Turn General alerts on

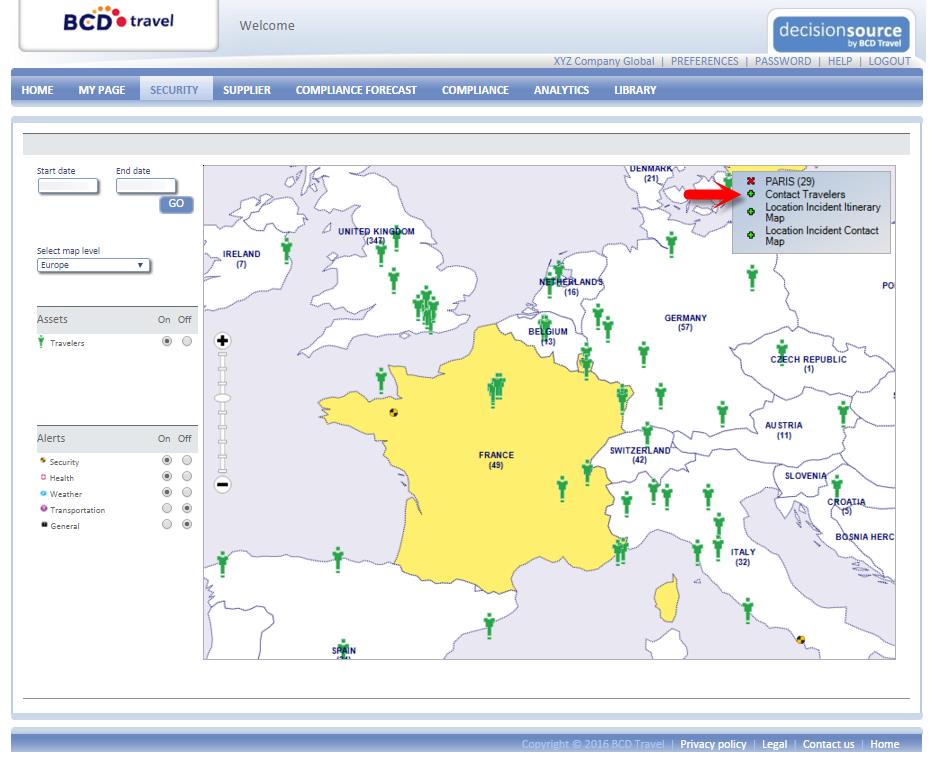[x=167, y=524]
